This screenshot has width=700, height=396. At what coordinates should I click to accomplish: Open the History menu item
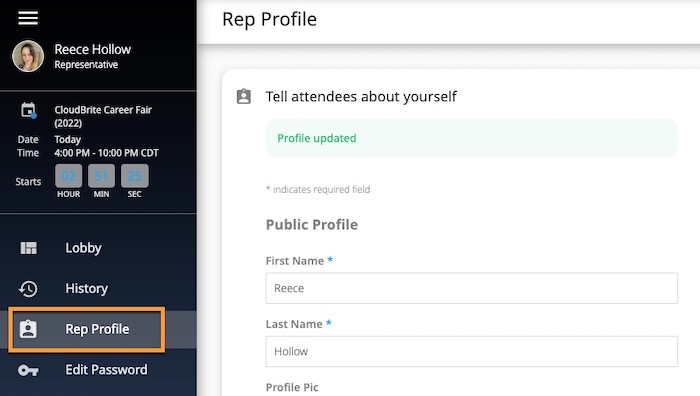tap(98, 288)
